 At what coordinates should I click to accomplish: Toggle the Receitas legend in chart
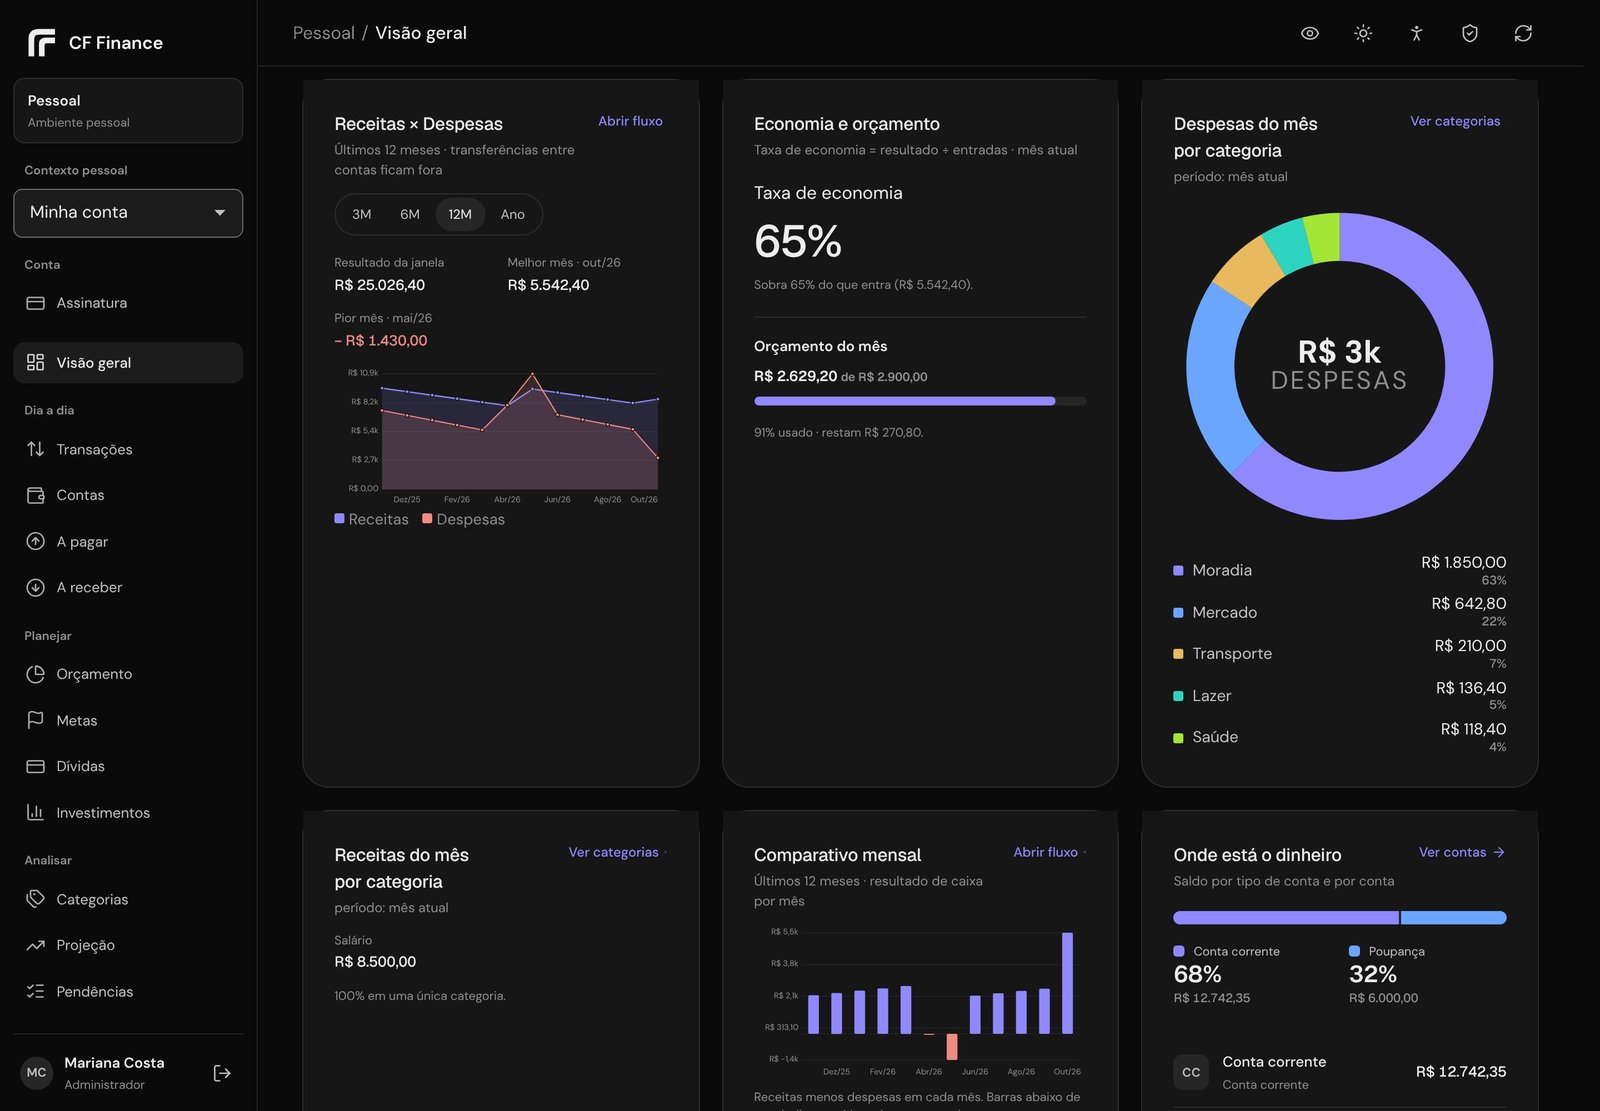coord(372,519)
